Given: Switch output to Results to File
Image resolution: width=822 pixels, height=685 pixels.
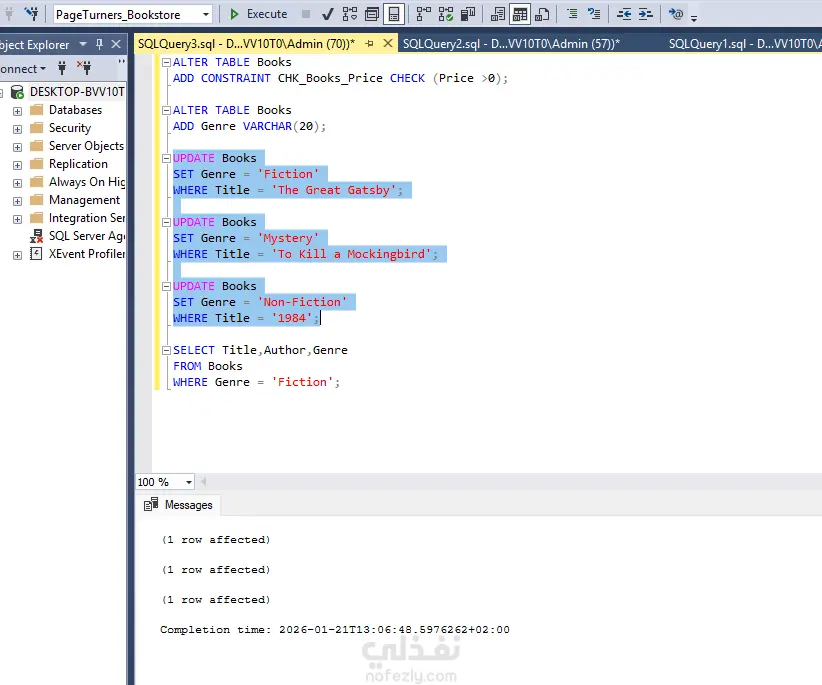Looking at the screenshot, I should (x=542, y=14).
